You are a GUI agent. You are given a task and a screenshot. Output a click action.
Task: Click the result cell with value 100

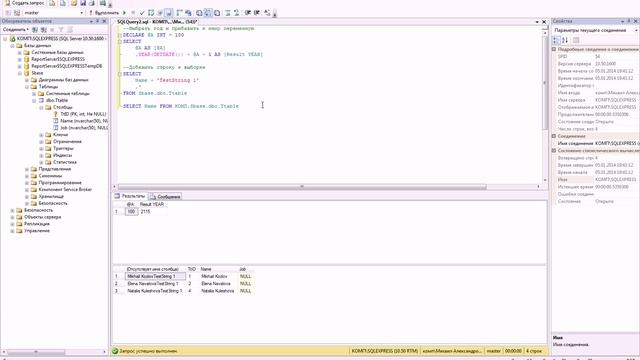(x=131, y=211)
